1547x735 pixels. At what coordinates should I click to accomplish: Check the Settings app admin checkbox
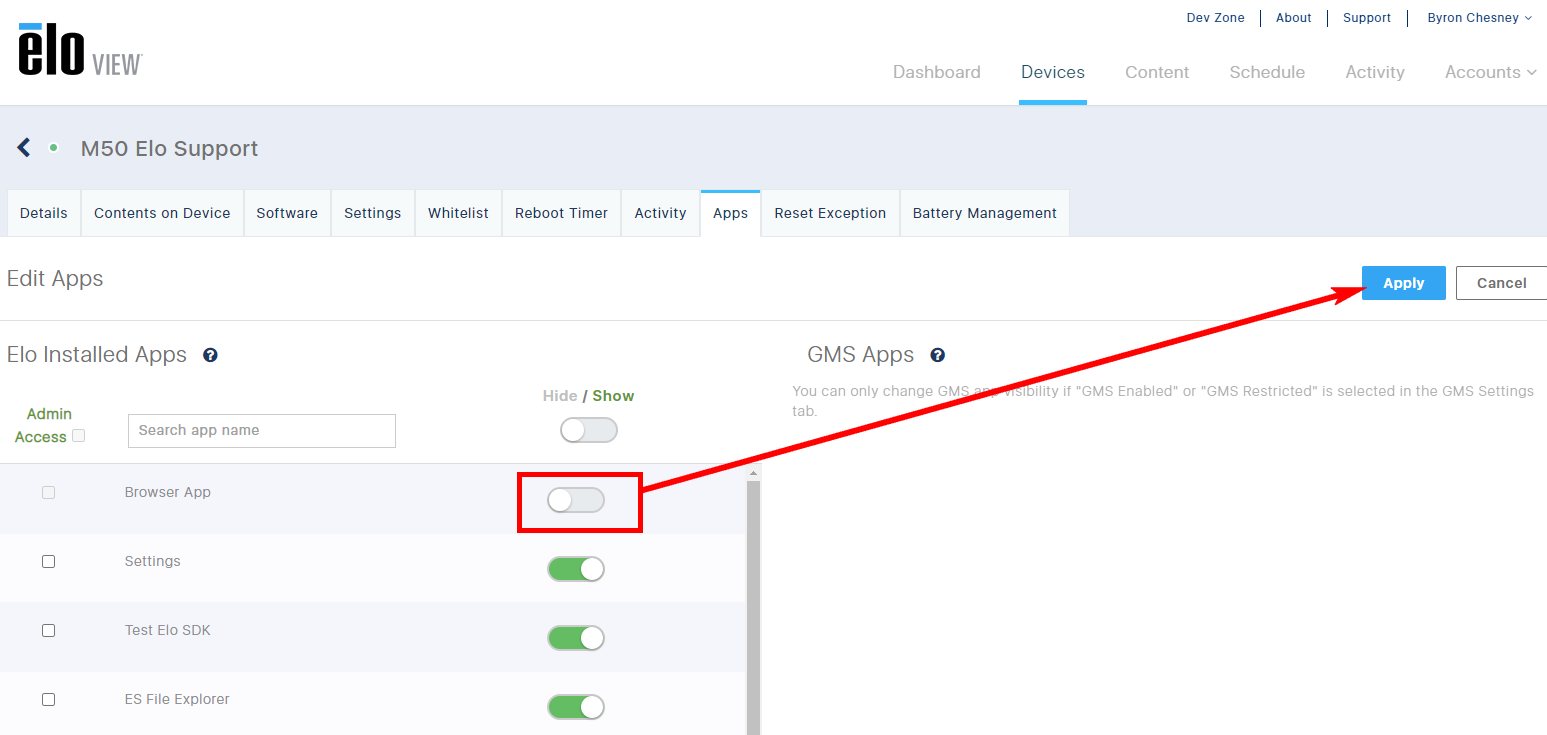coord(48,562)
